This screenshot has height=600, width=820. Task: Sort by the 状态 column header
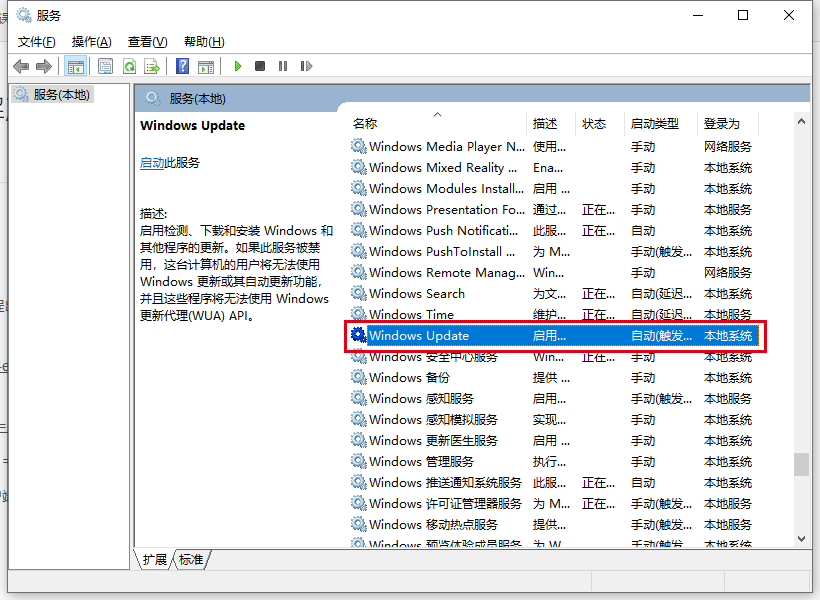coord(600,123)
